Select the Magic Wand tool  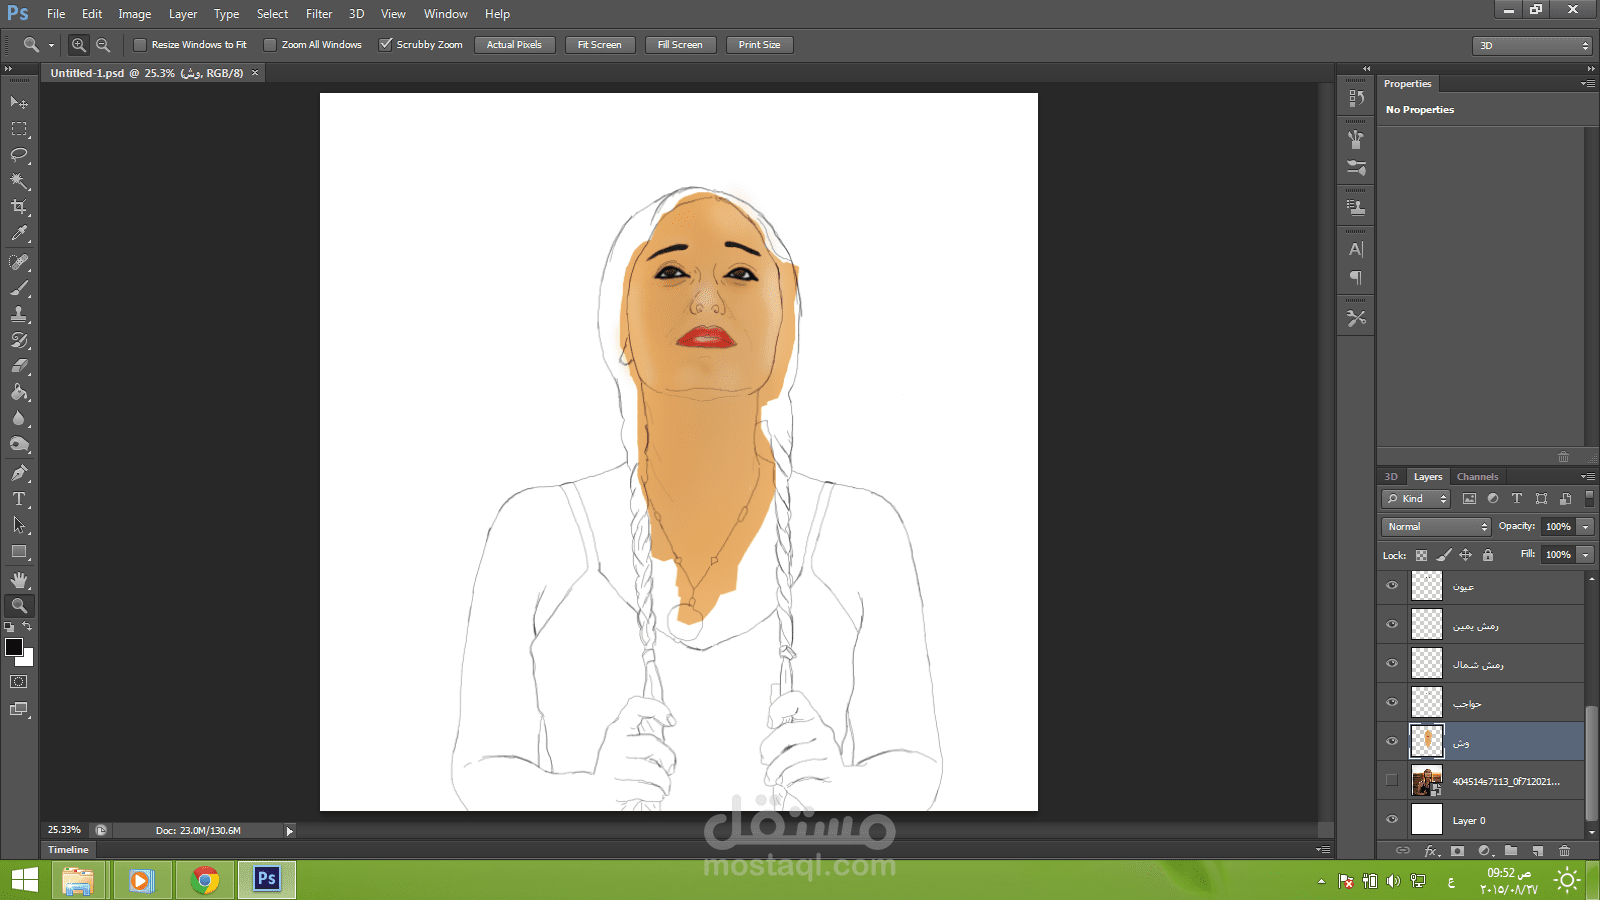point(19,181)
